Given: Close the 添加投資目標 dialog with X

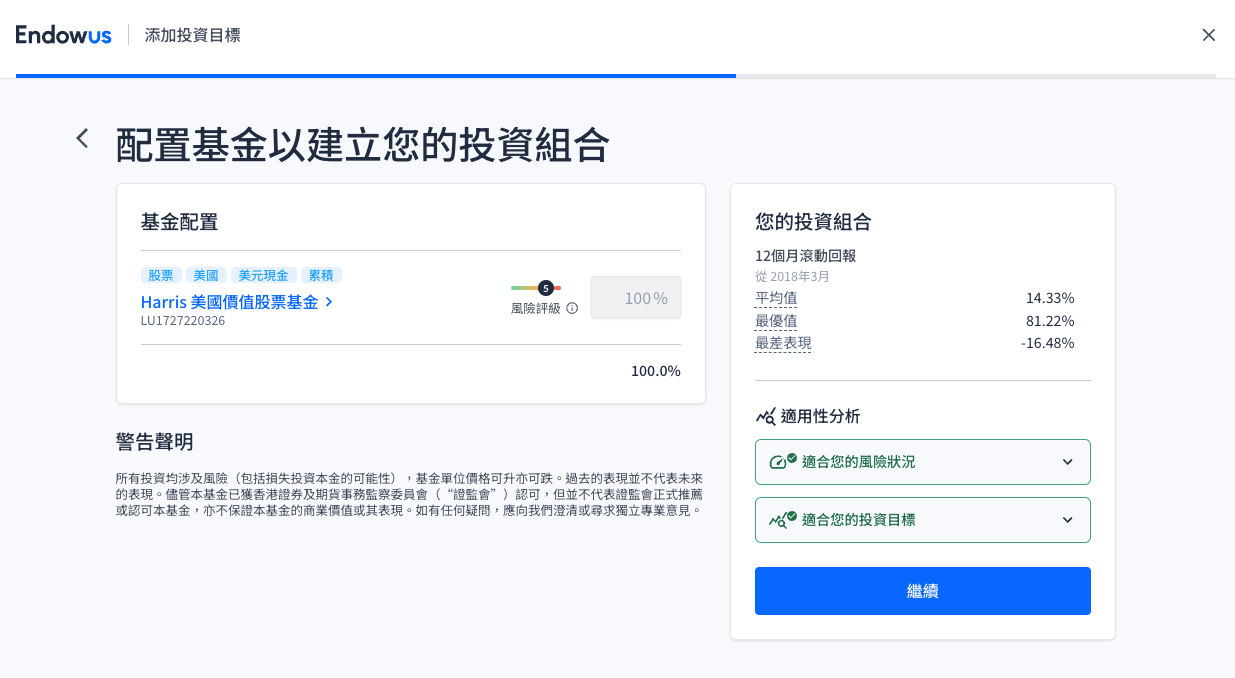Looking at the screenshot, I should click(x=1208, y=35).
